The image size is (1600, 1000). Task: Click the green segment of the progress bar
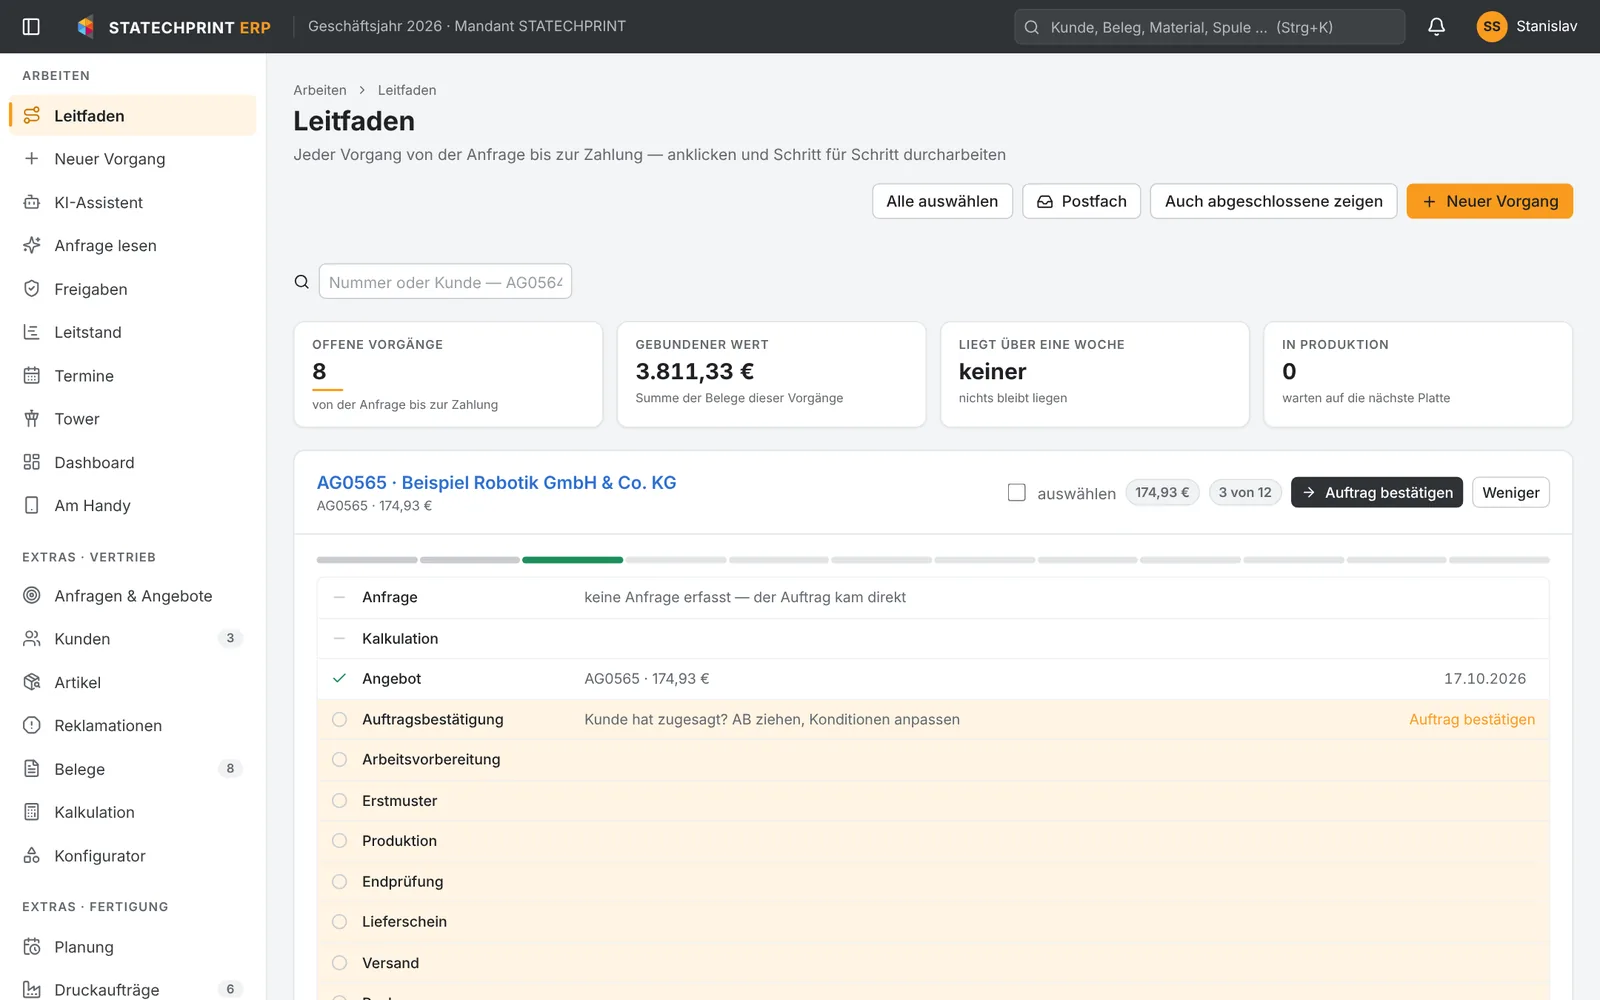[572, 560]
